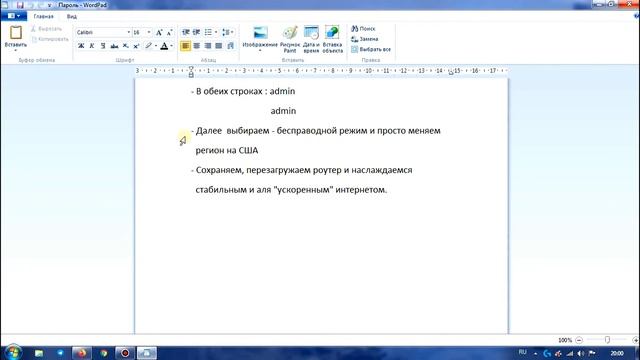Image resolution: width=640 pixels, height=360 pixels.
Task: Click the grow font icon
Action: [x=159, y=32]
